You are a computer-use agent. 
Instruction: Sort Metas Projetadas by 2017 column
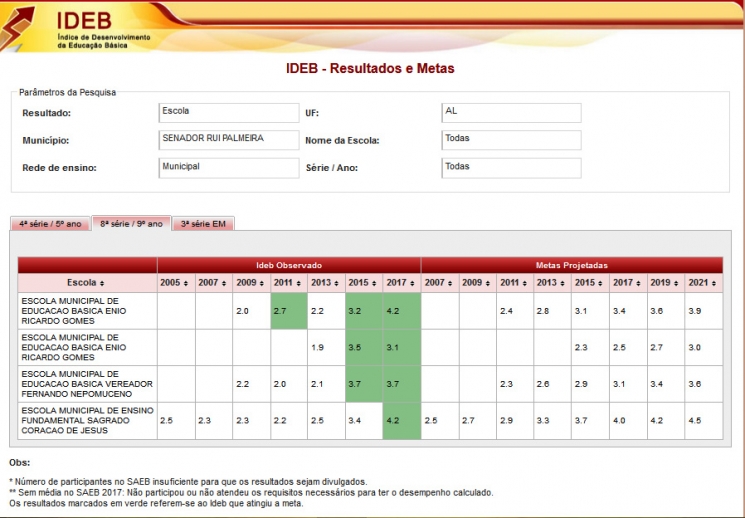[628, 283]
